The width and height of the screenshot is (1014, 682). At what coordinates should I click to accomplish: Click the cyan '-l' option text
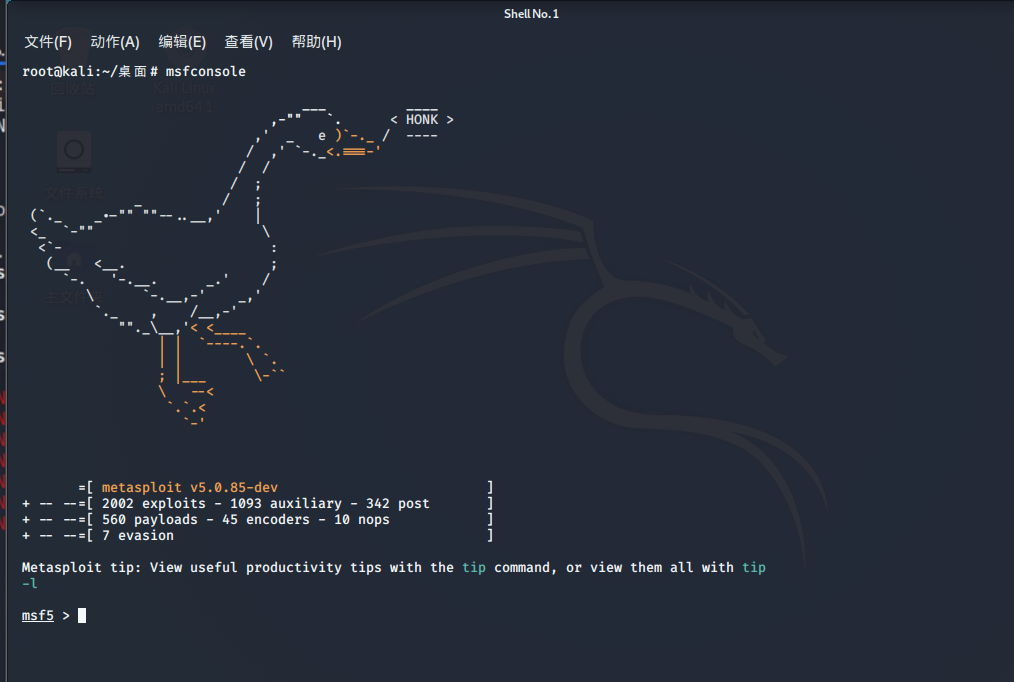[30, 584]
